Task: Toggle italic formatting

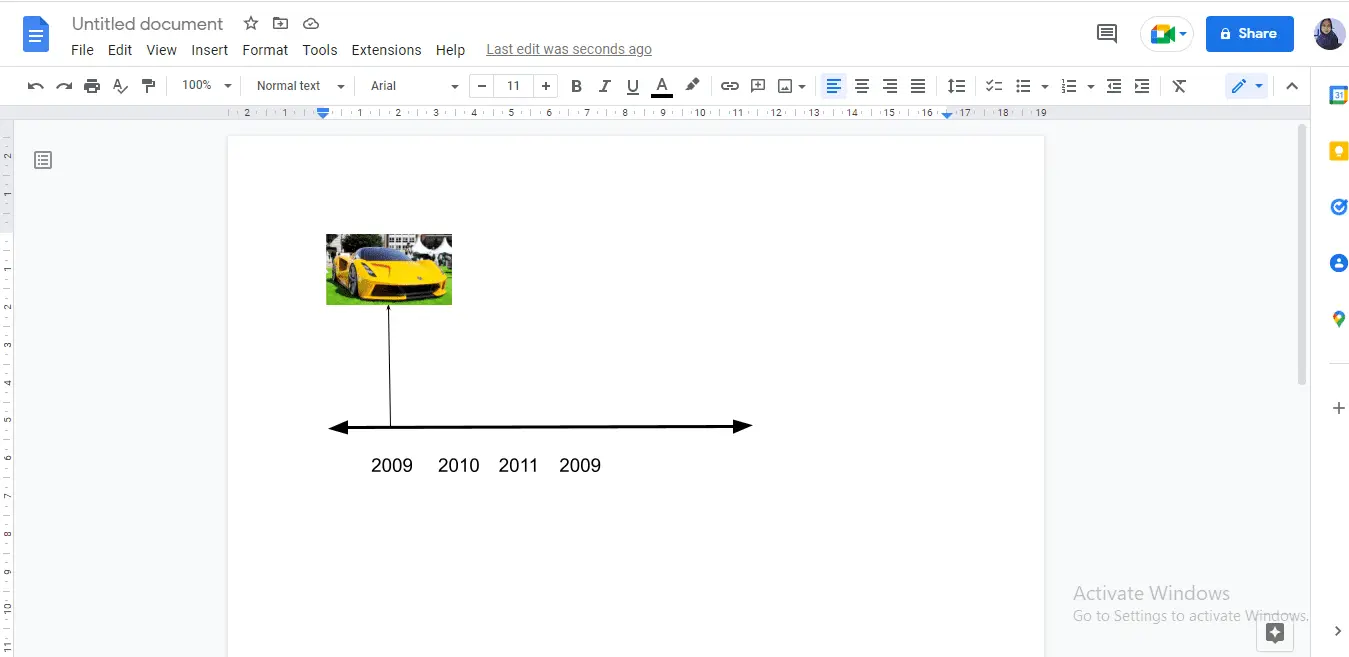Action: coord(604,85)
